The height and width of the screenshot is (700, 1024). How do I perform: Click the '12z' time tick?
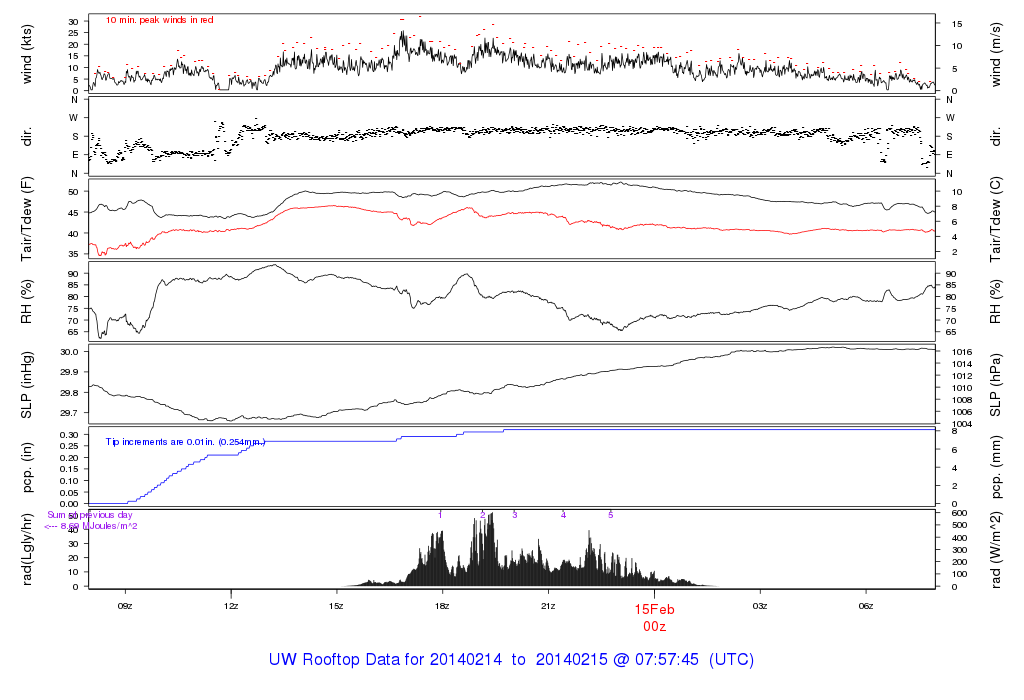pos(231,606)
